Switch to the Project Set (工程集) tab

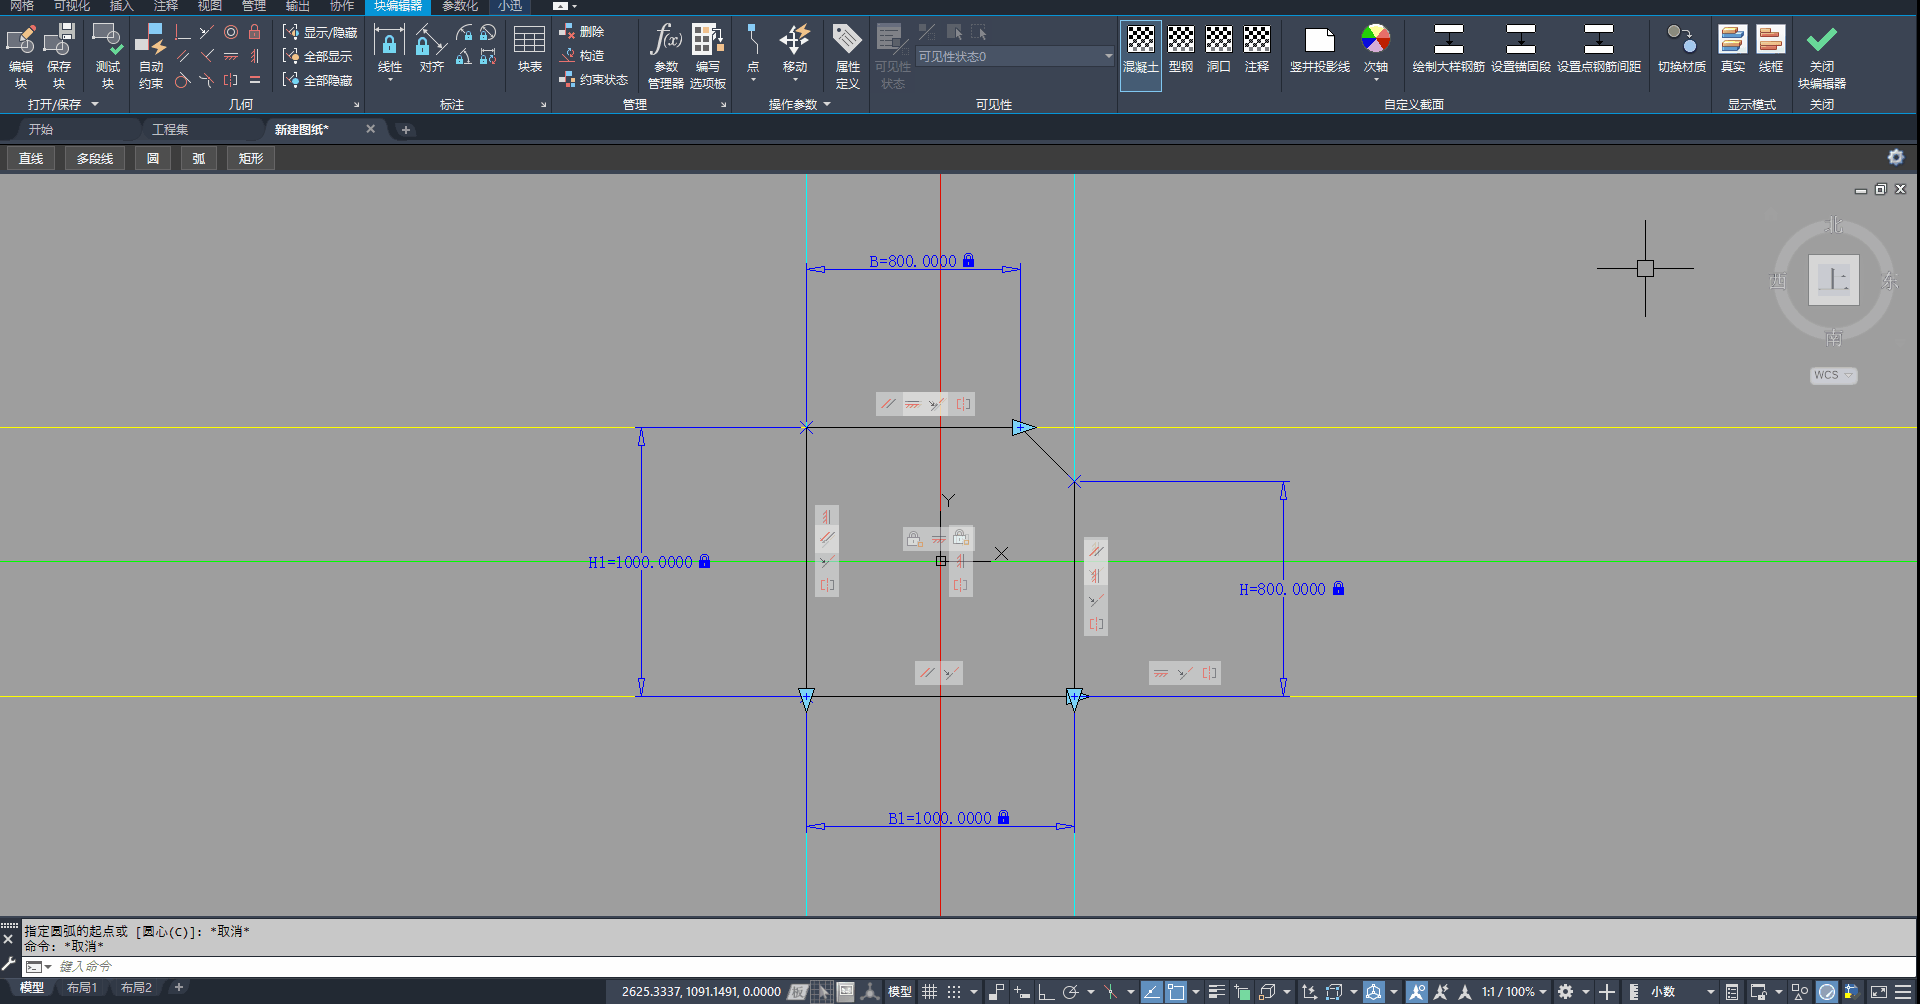coord(170,130)
